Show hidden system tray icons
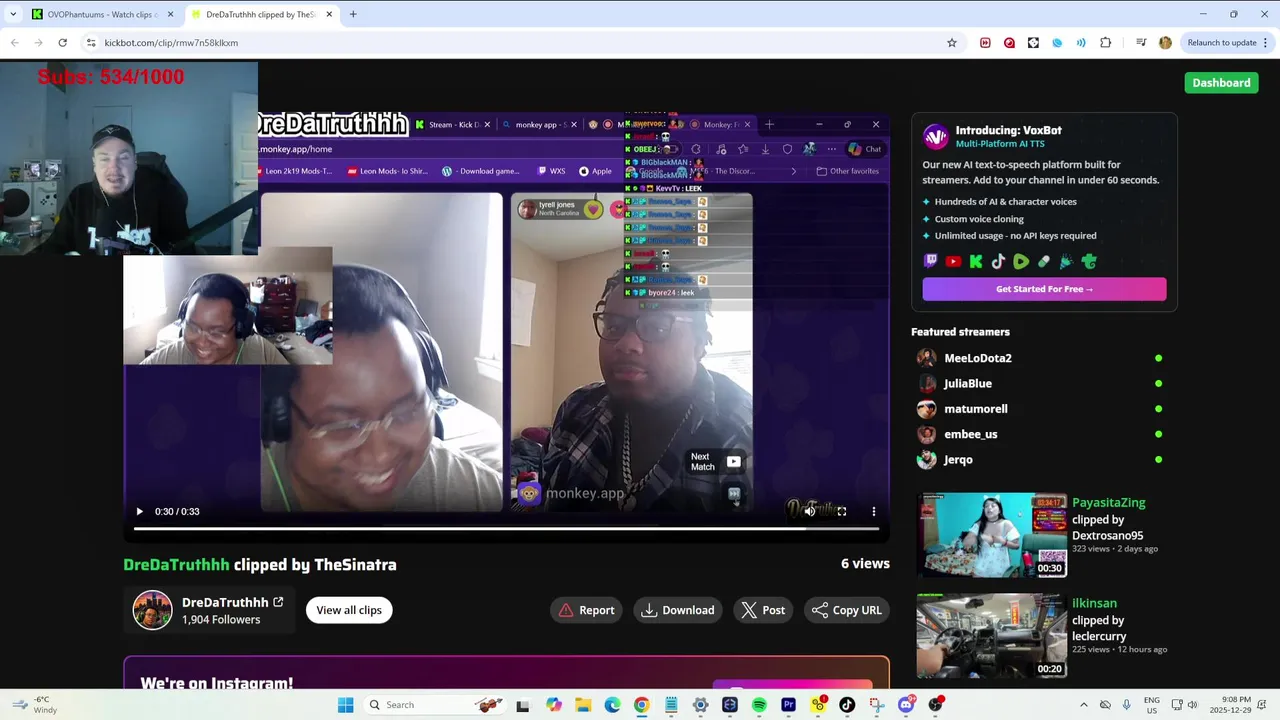 pos(1083,705)
